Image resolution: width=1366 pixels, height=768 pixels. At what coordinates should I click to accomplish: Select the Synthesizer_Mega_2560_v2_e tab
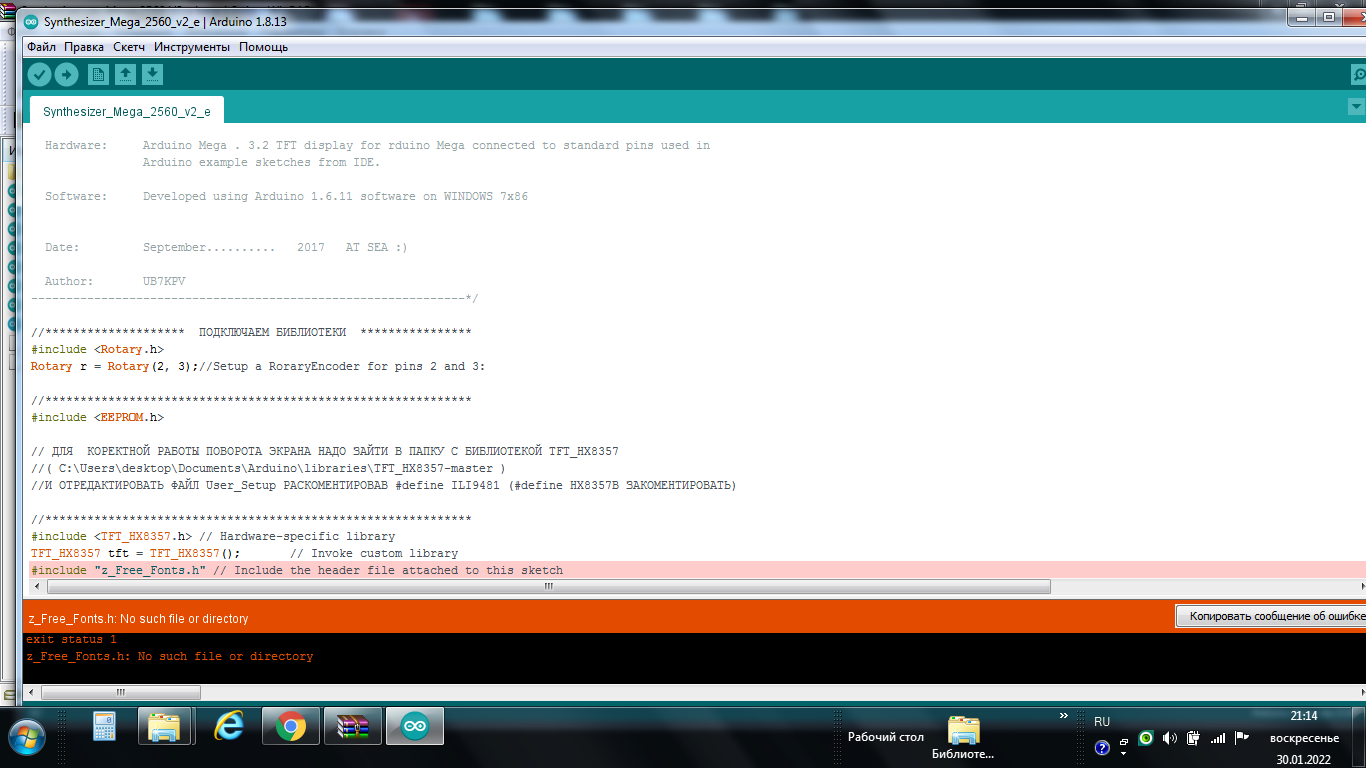(126, 111)
